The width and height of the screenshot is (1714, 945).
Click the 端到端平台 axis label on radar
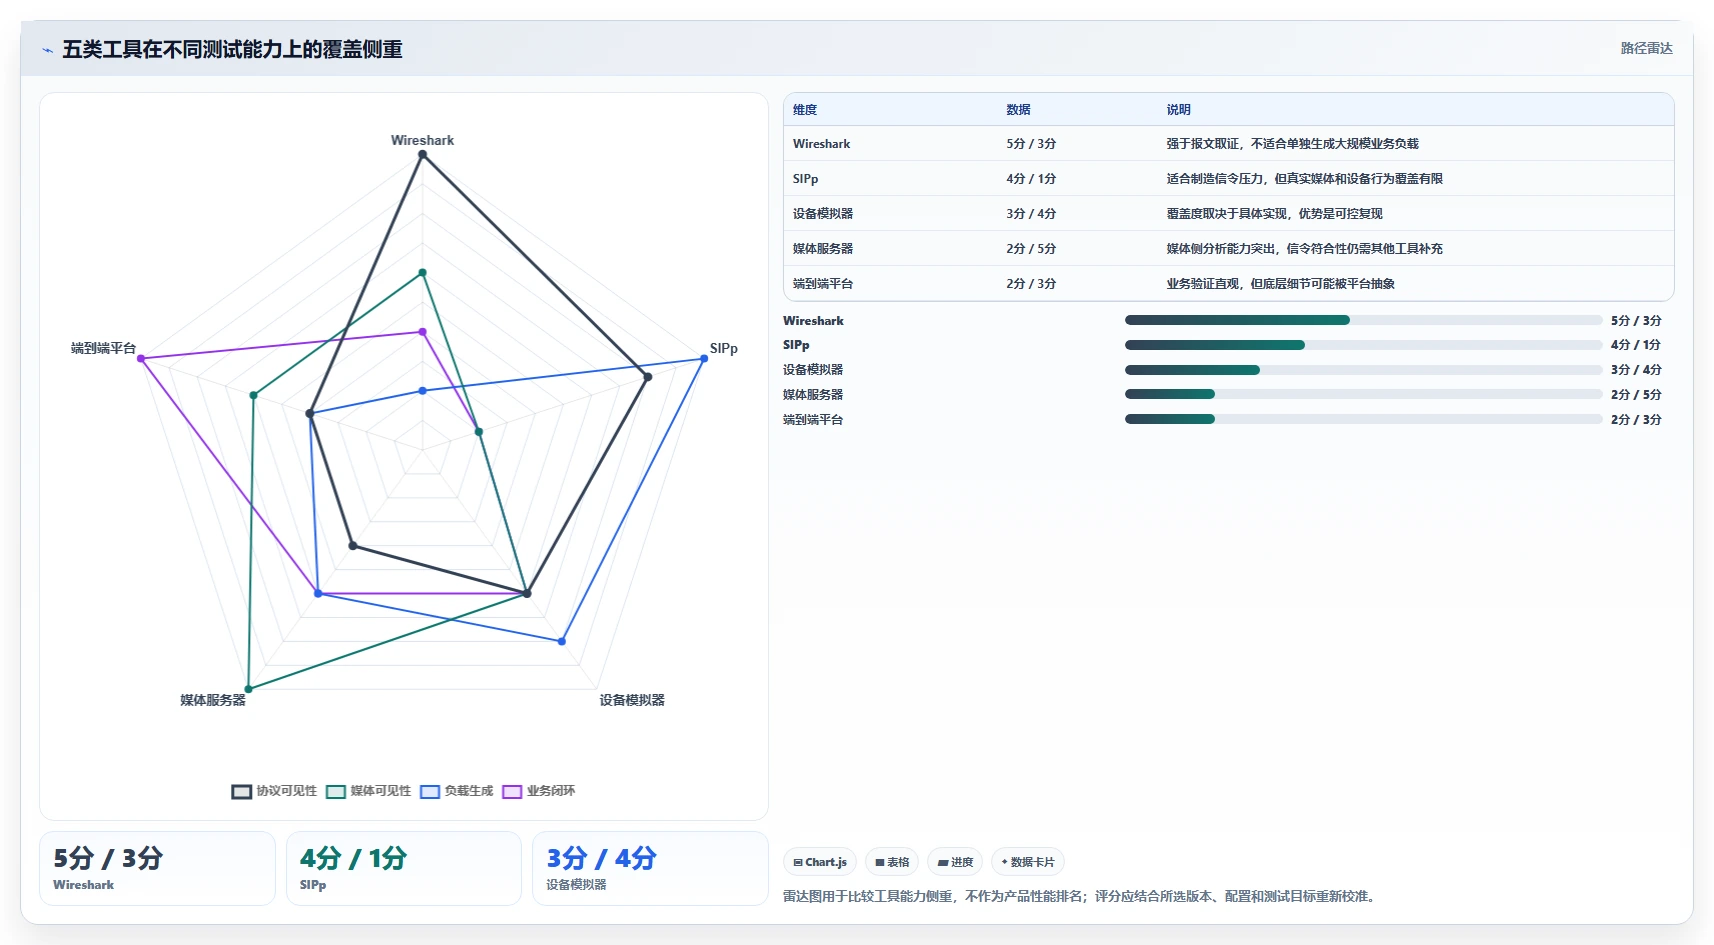pos(103,348)
